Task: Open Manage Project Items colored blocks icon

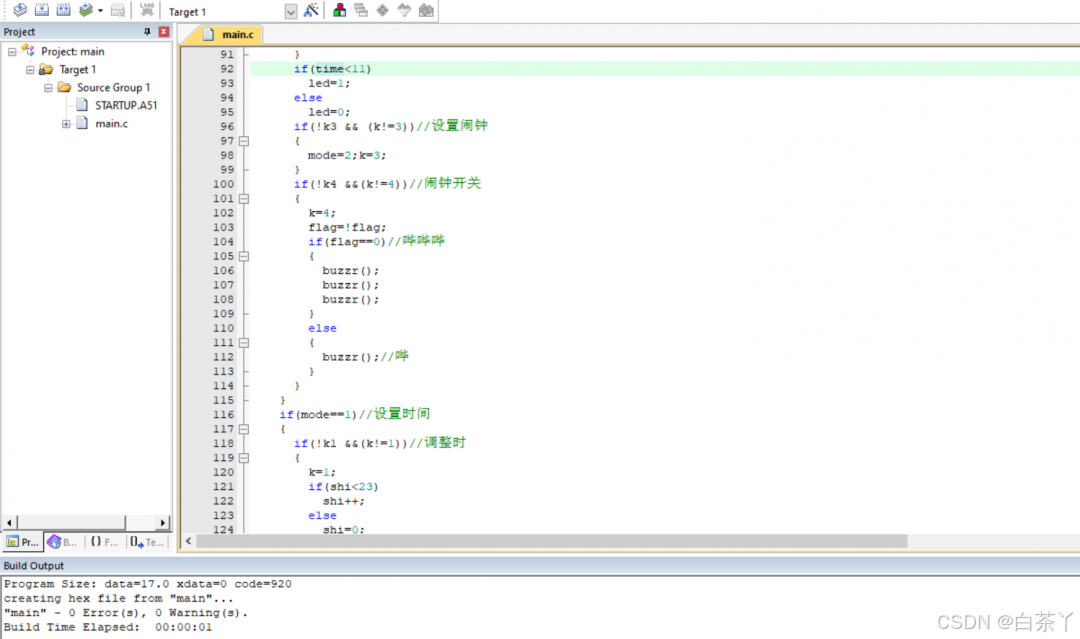Action: pyautogui.click(x=340, y=11)
